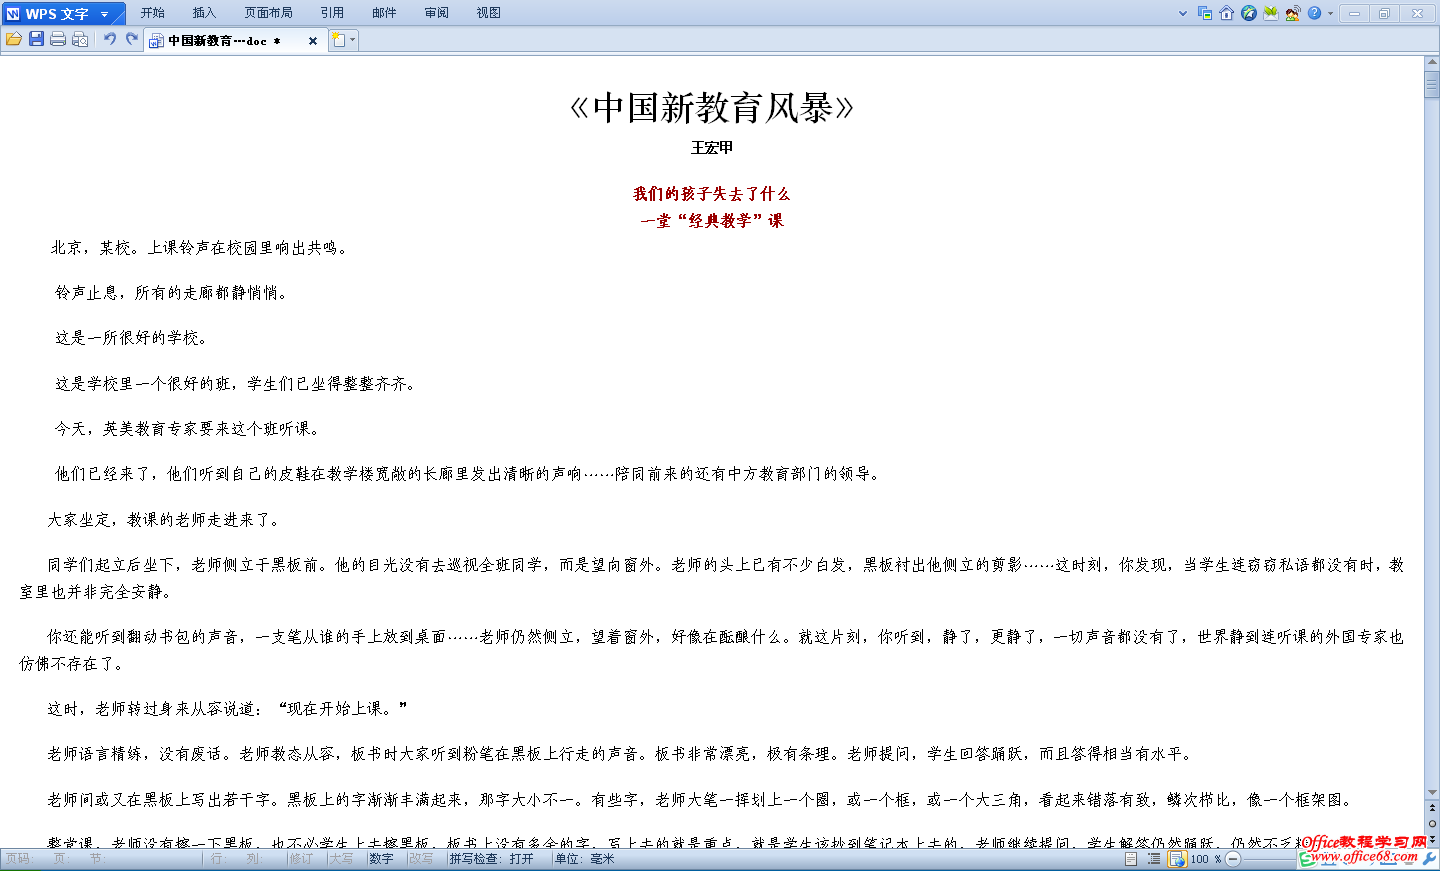This screenshot has width=1440, height=871.
Task: Open Help with the question mark icon
Action: (x=1314, y=13)
